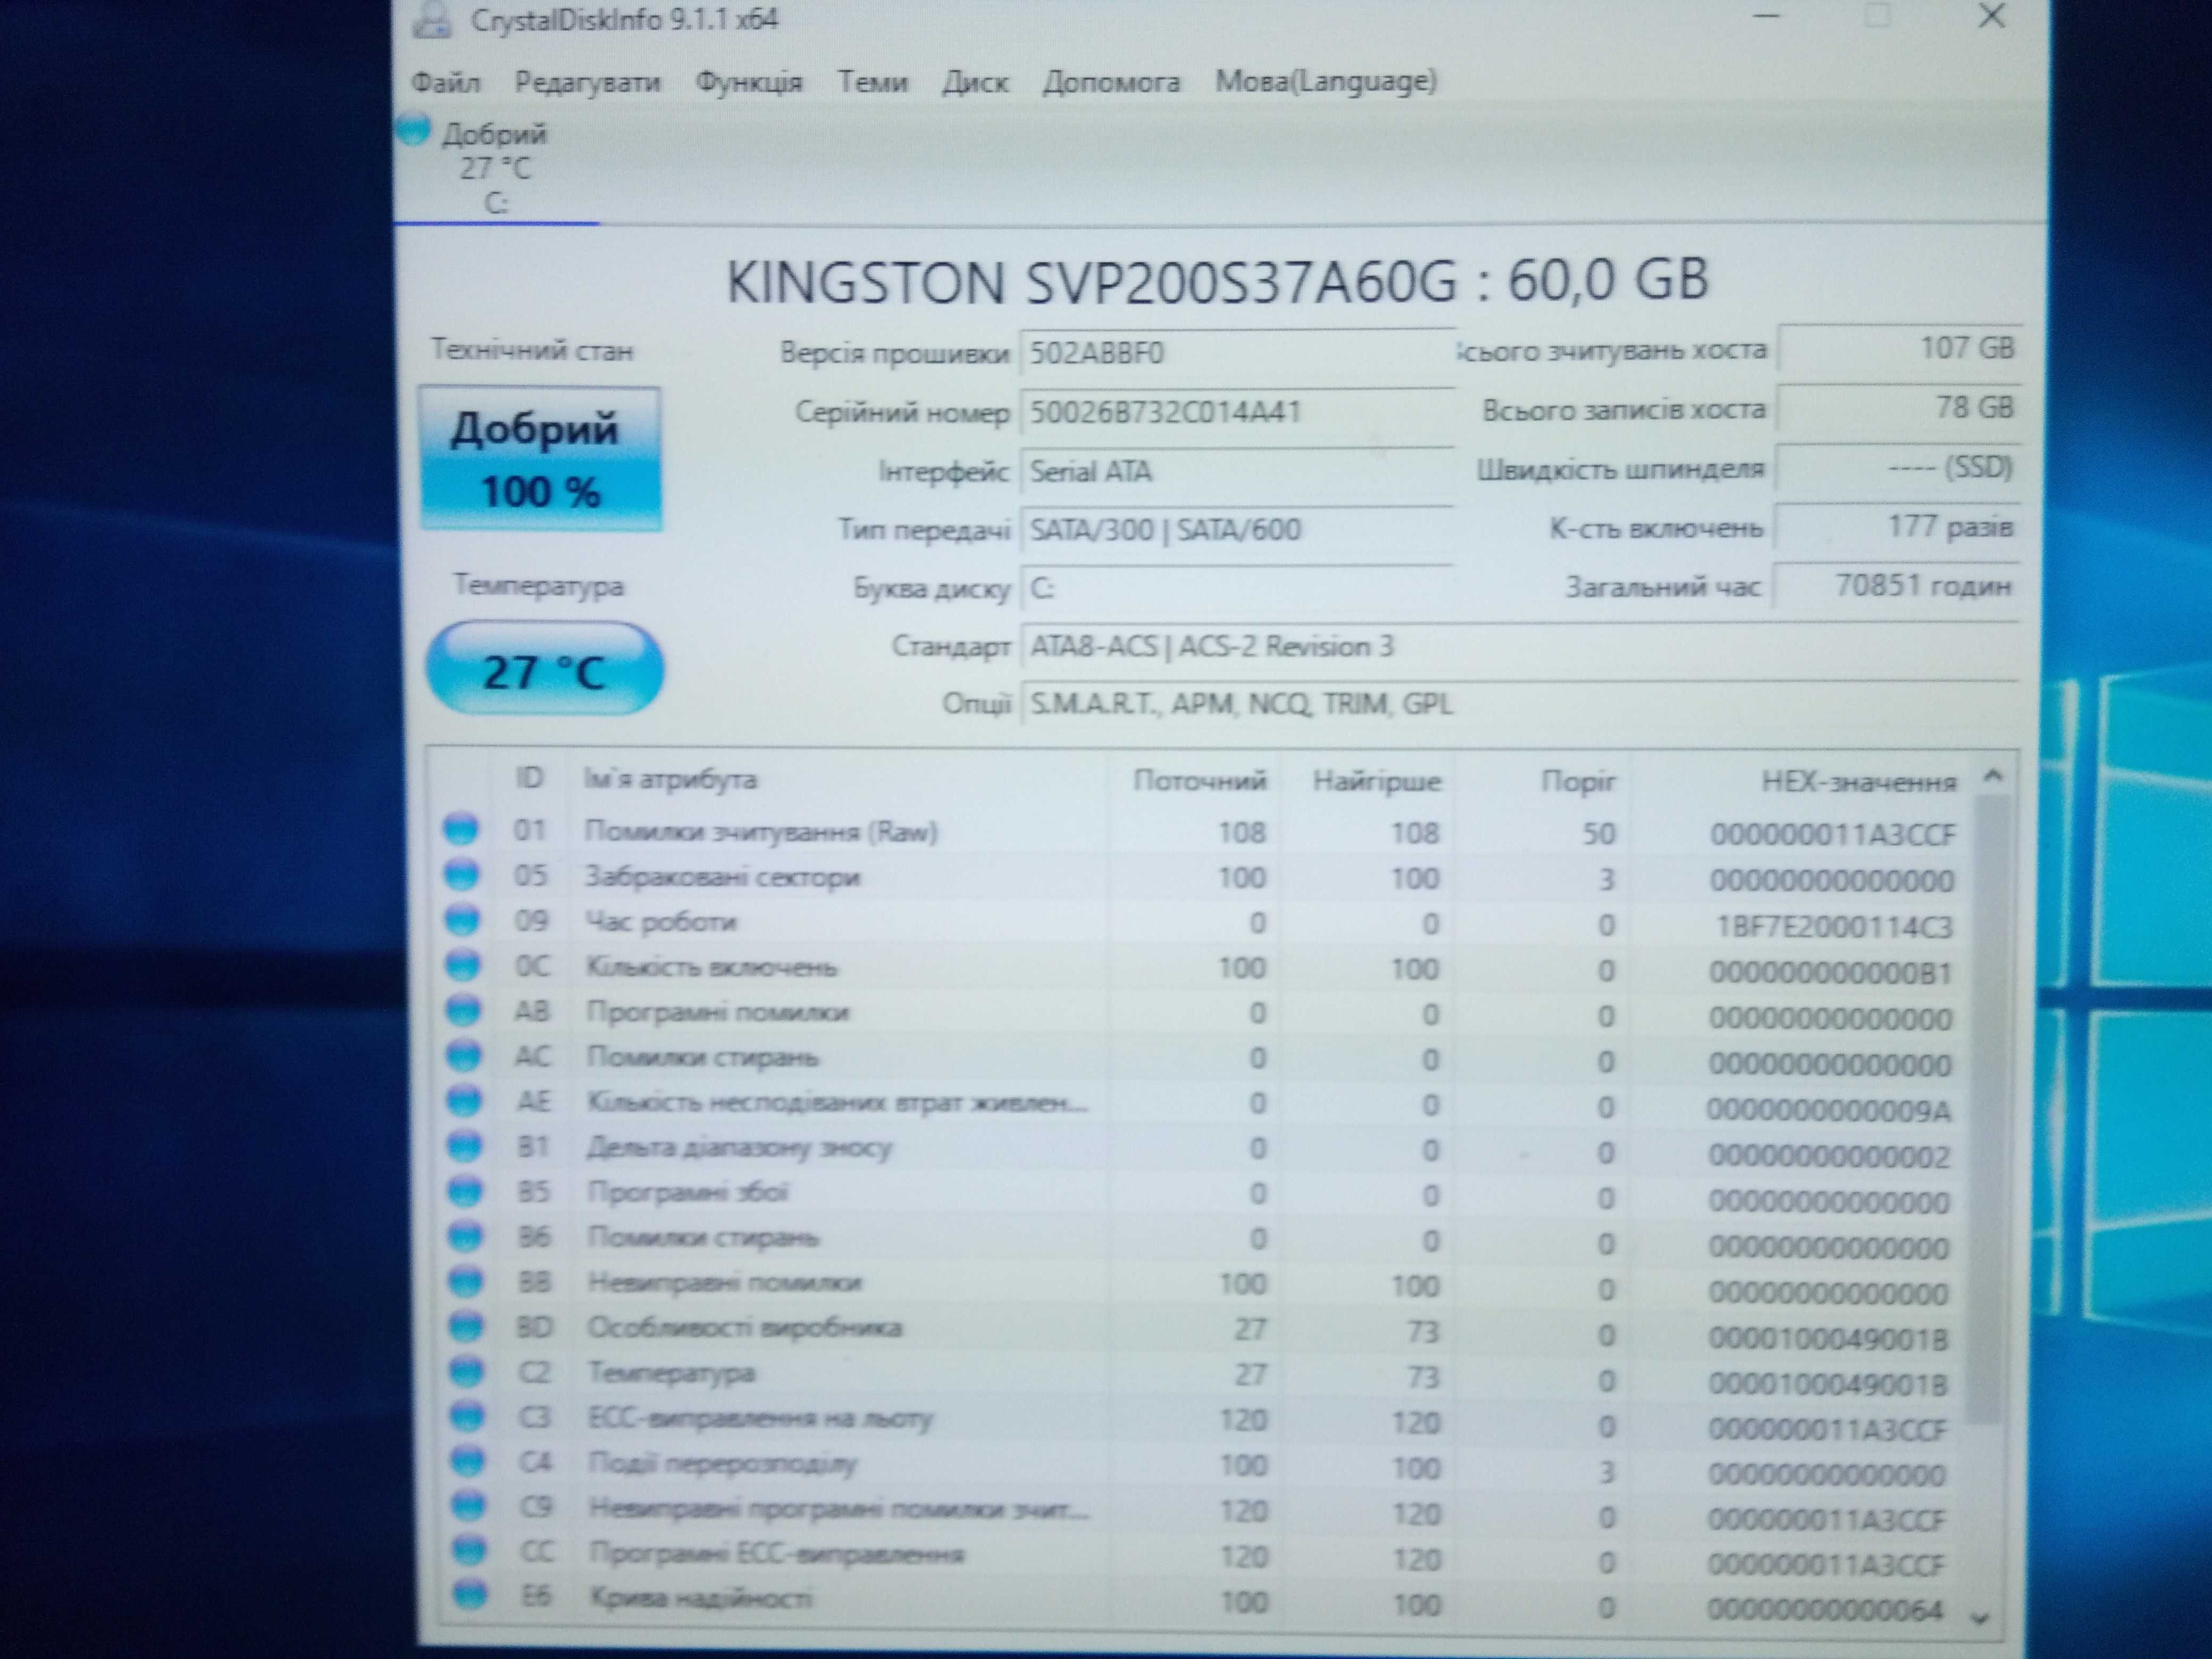The image size is (2212, 1659).
Task: Click the Поточний column header
Action: pos(1199,780)
